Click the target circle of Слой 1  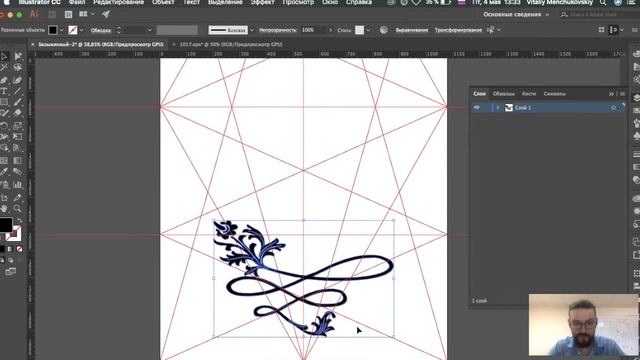pyautogui.click(x=613, y=108)
